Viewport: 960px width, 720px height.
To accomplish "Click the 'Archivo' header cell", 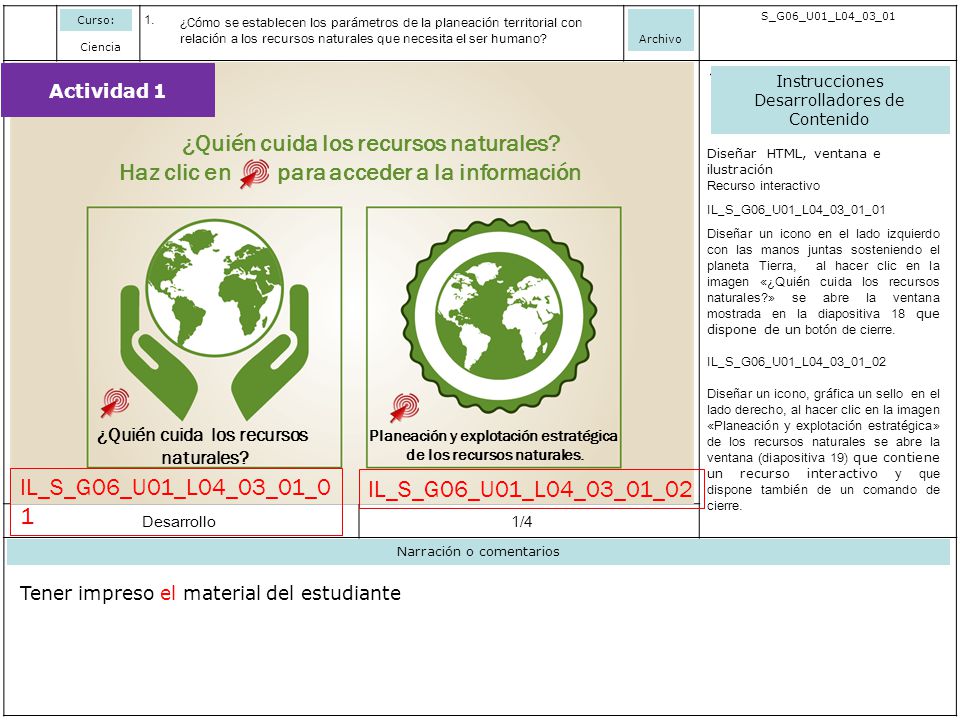I will [660, 30].
